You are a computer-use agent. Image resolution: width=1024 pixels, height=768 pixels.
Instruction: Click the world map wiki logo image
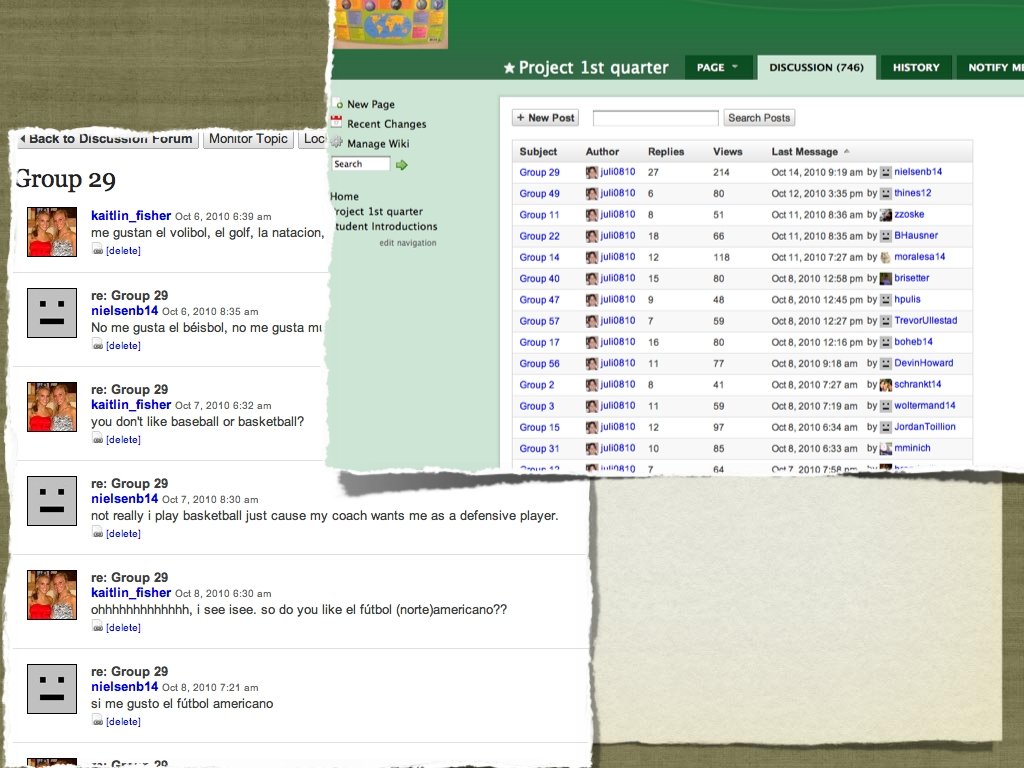(391, 24)
